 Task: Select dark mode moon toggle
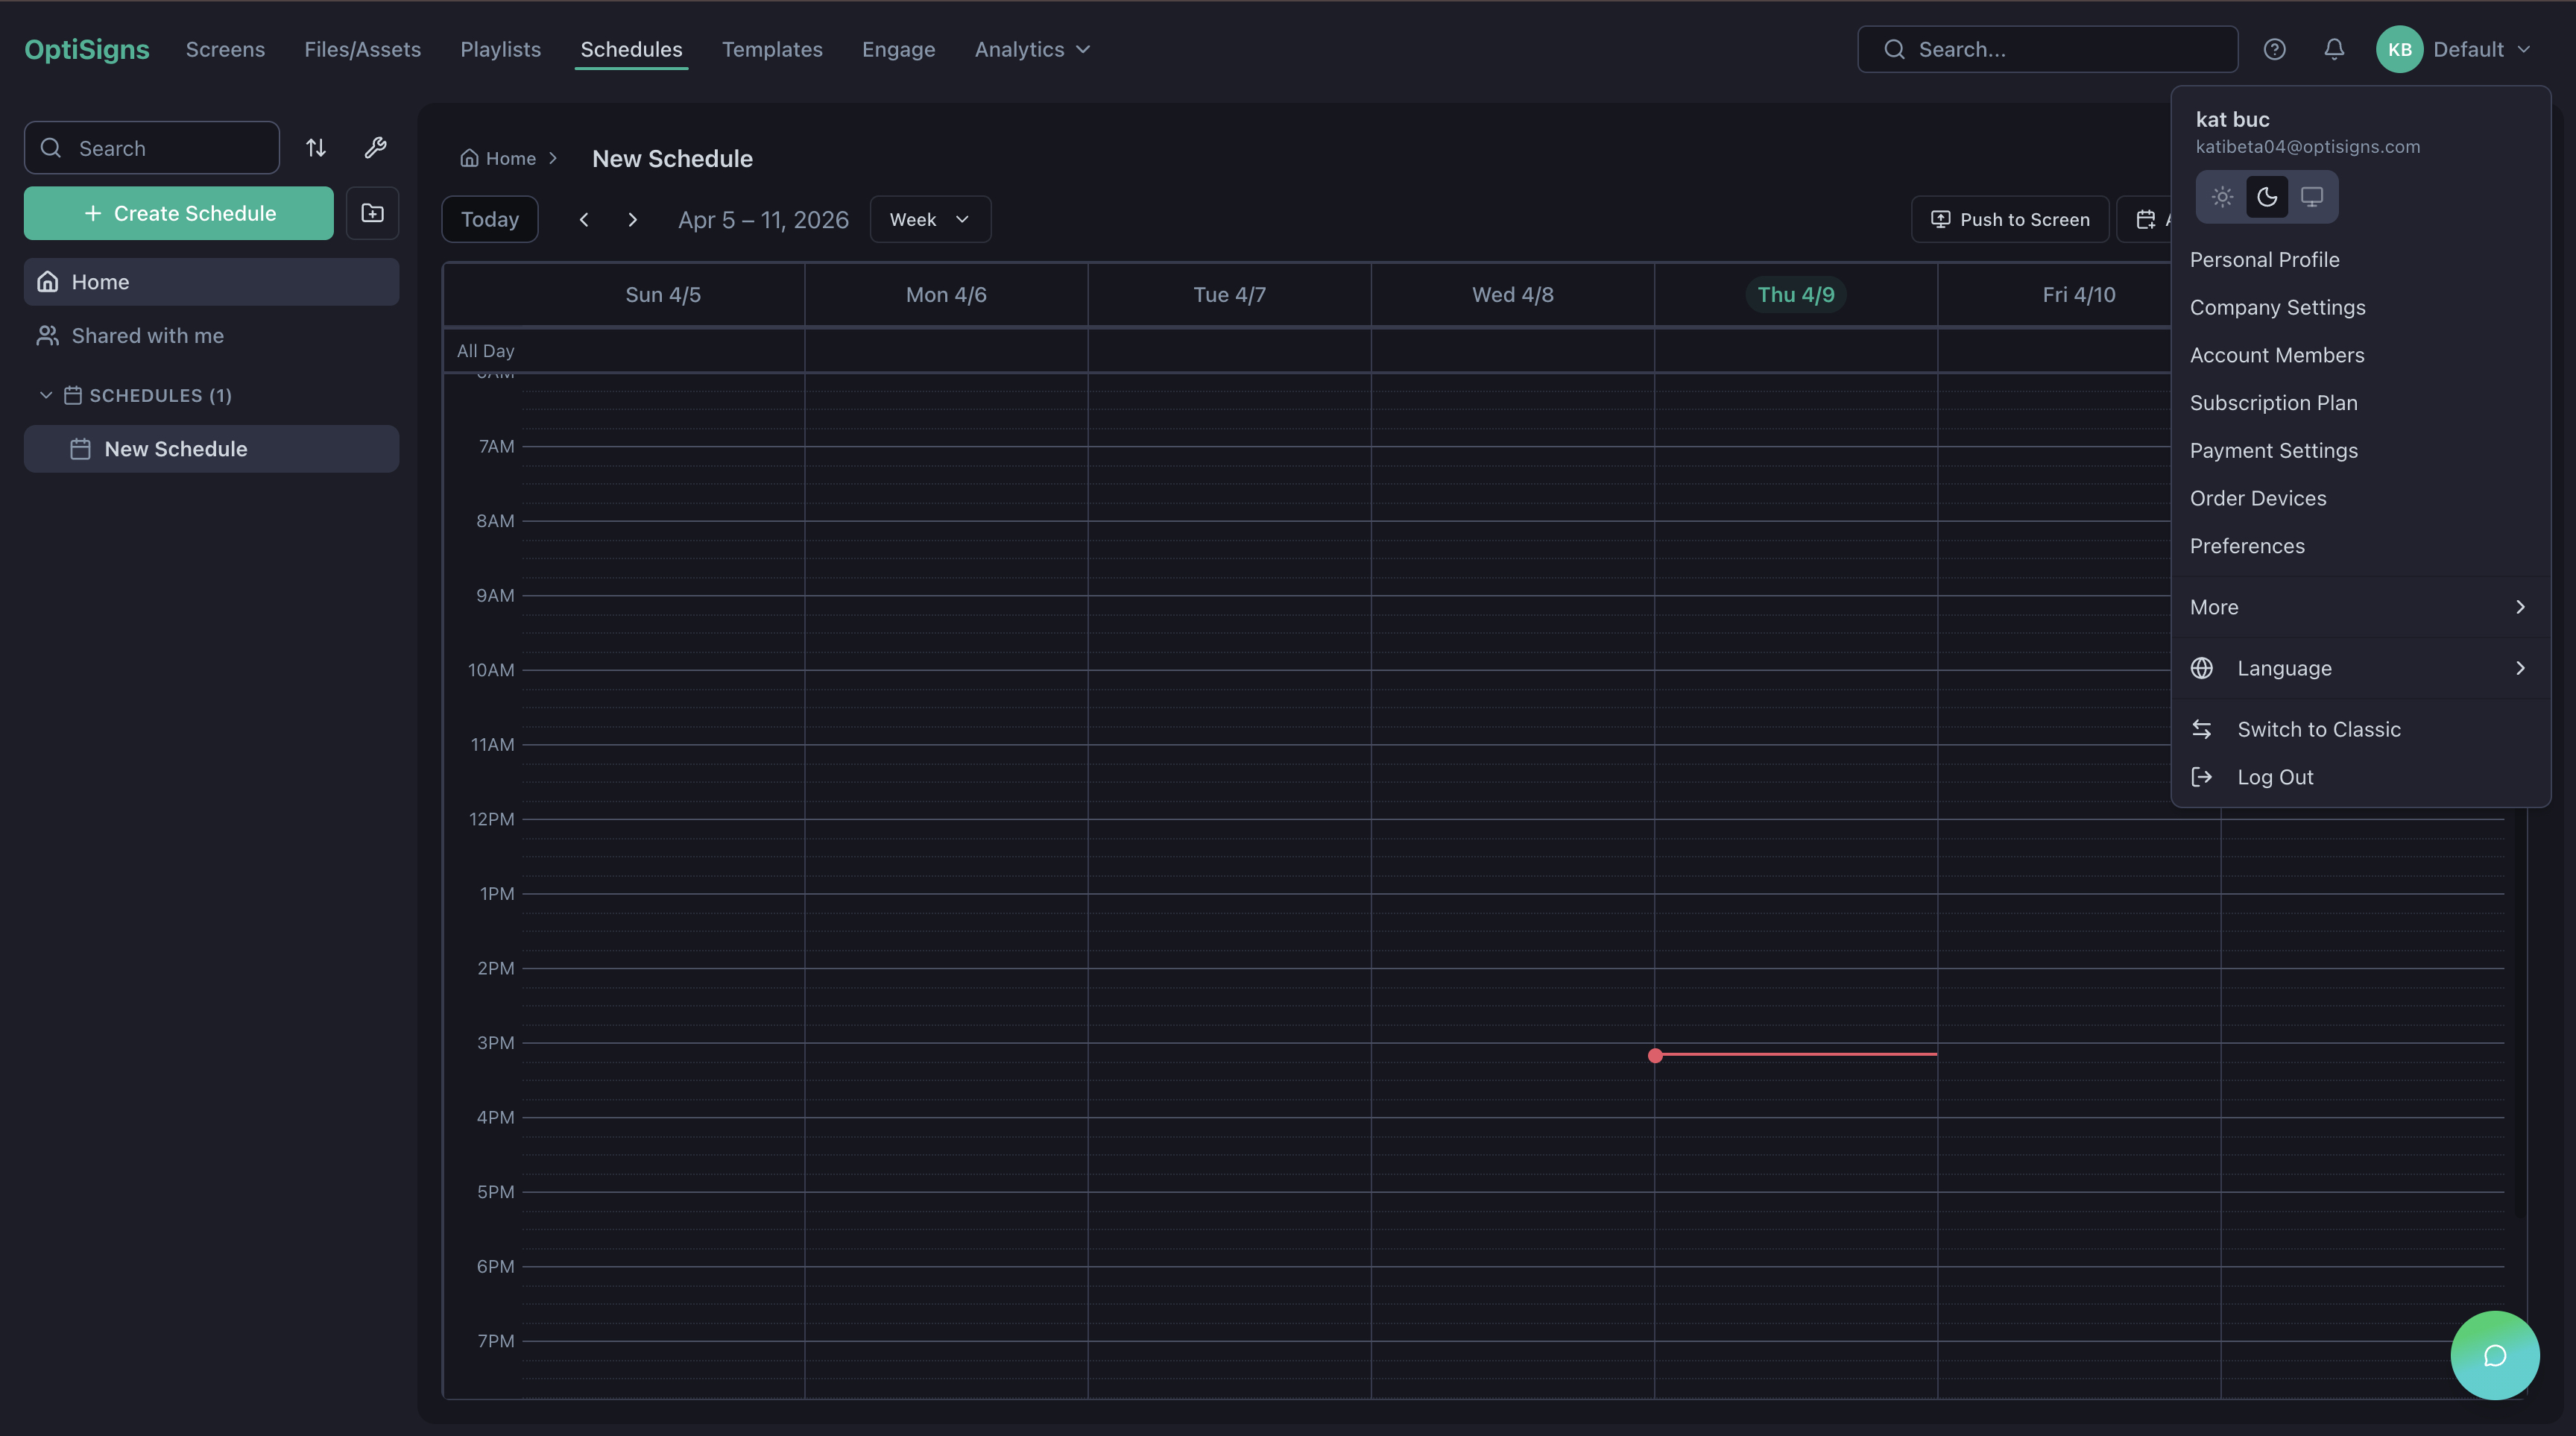tap(2267, 197)
